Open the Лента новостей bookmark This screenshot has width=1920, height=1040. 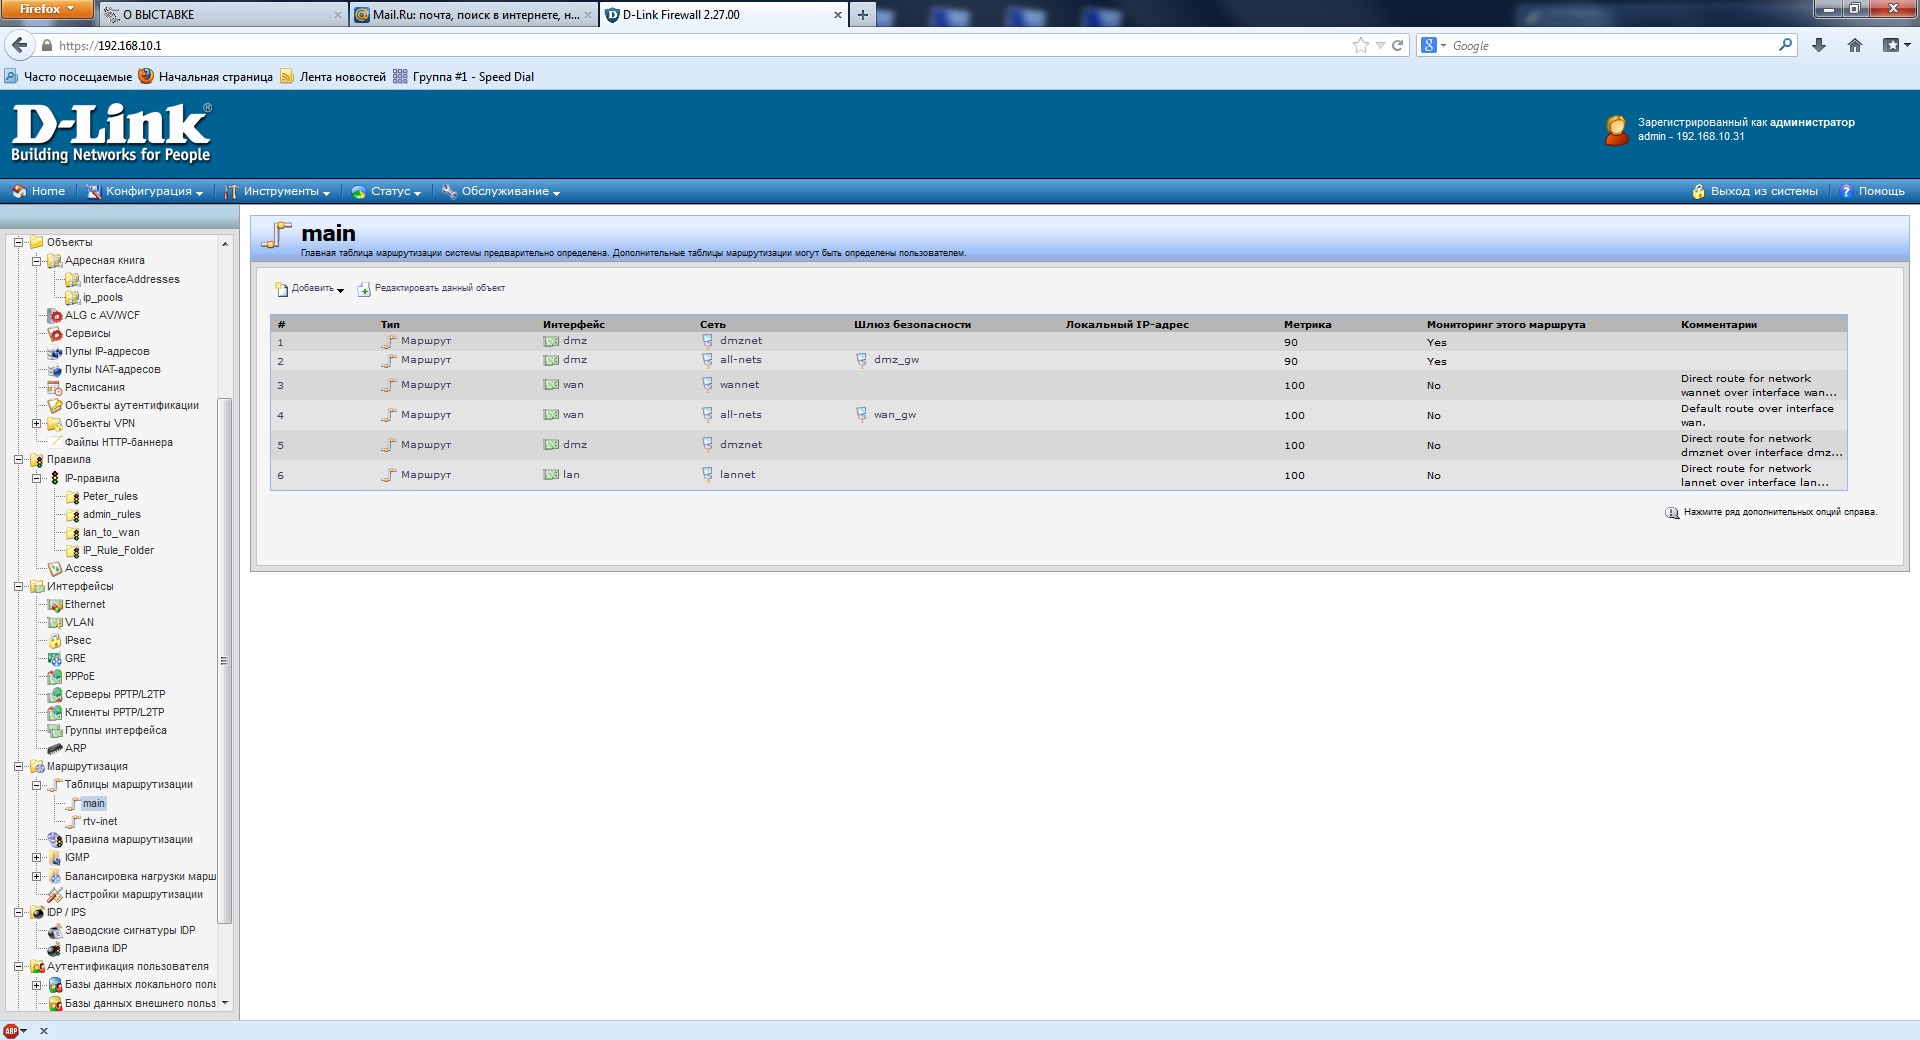click(333, 77)
